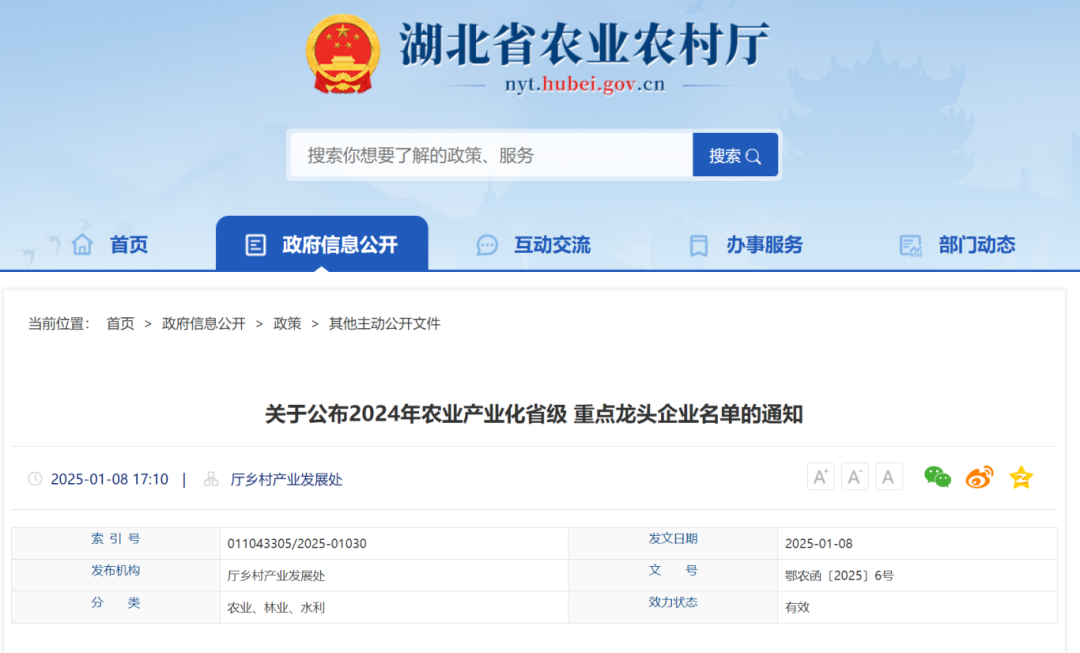
Task: Share article via WeChat icon
Action: pyautogui.click(x=938, y=477)
